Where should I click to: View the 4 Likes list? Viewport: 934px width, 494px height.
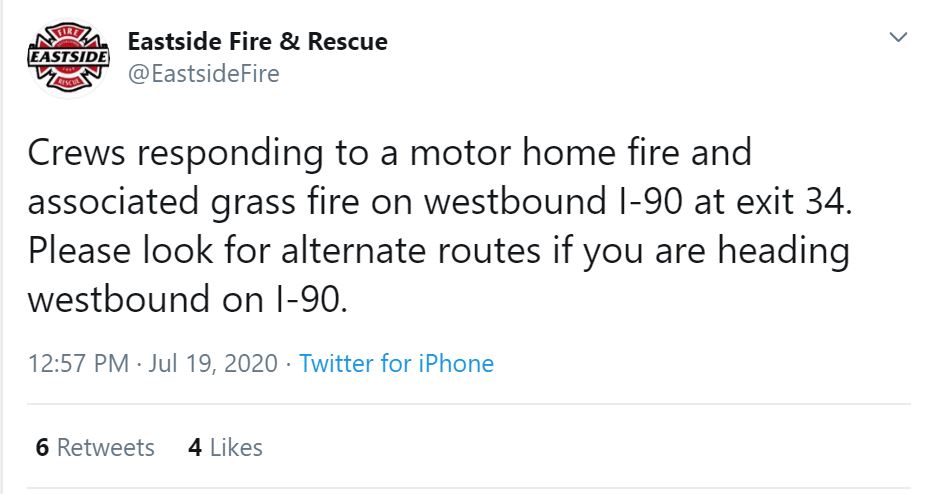(225, 447)
